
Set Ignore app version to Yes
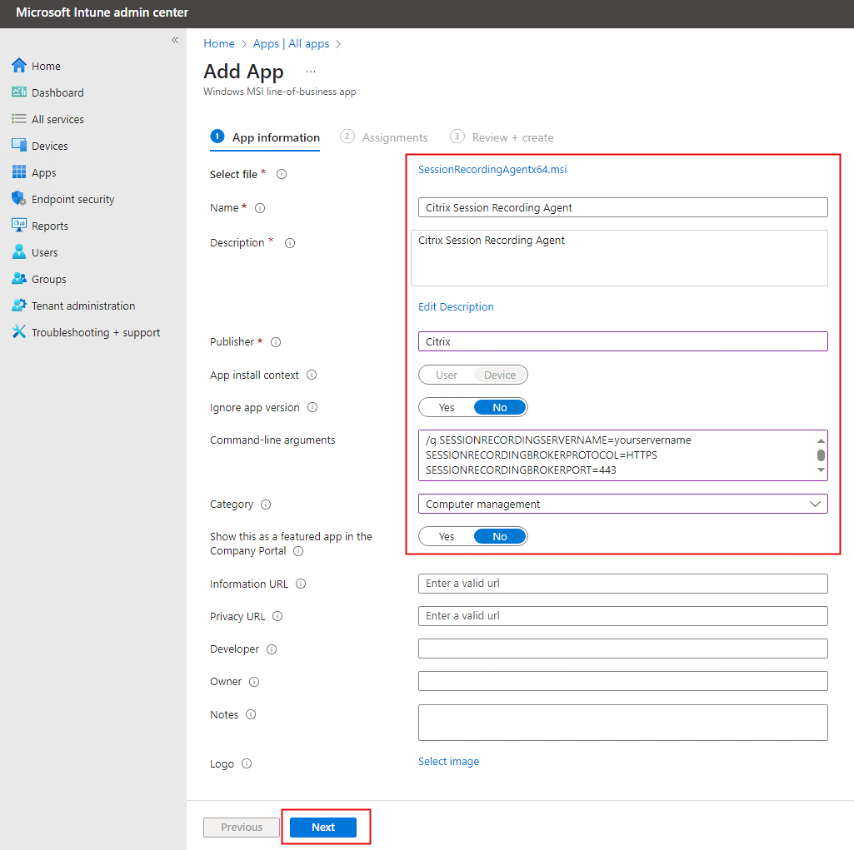coord(446,407)
